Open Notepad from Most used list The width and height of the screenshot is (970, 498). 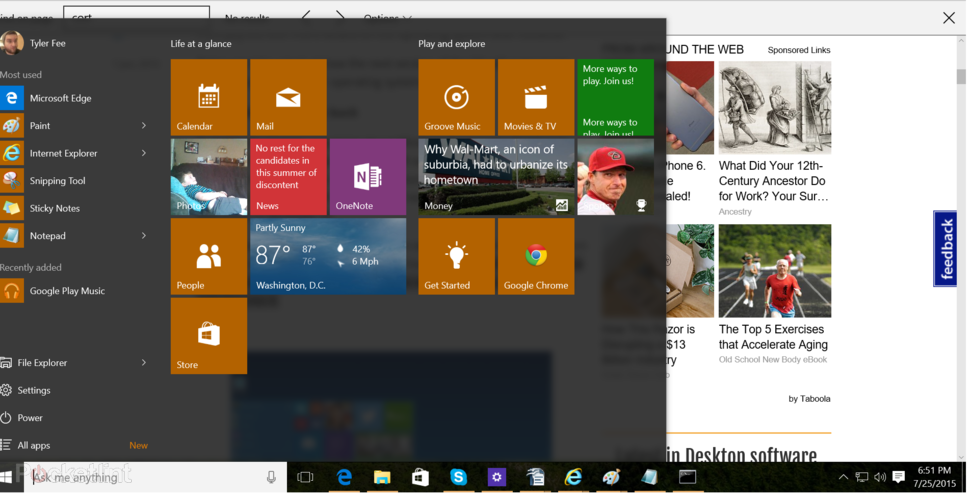47,236
